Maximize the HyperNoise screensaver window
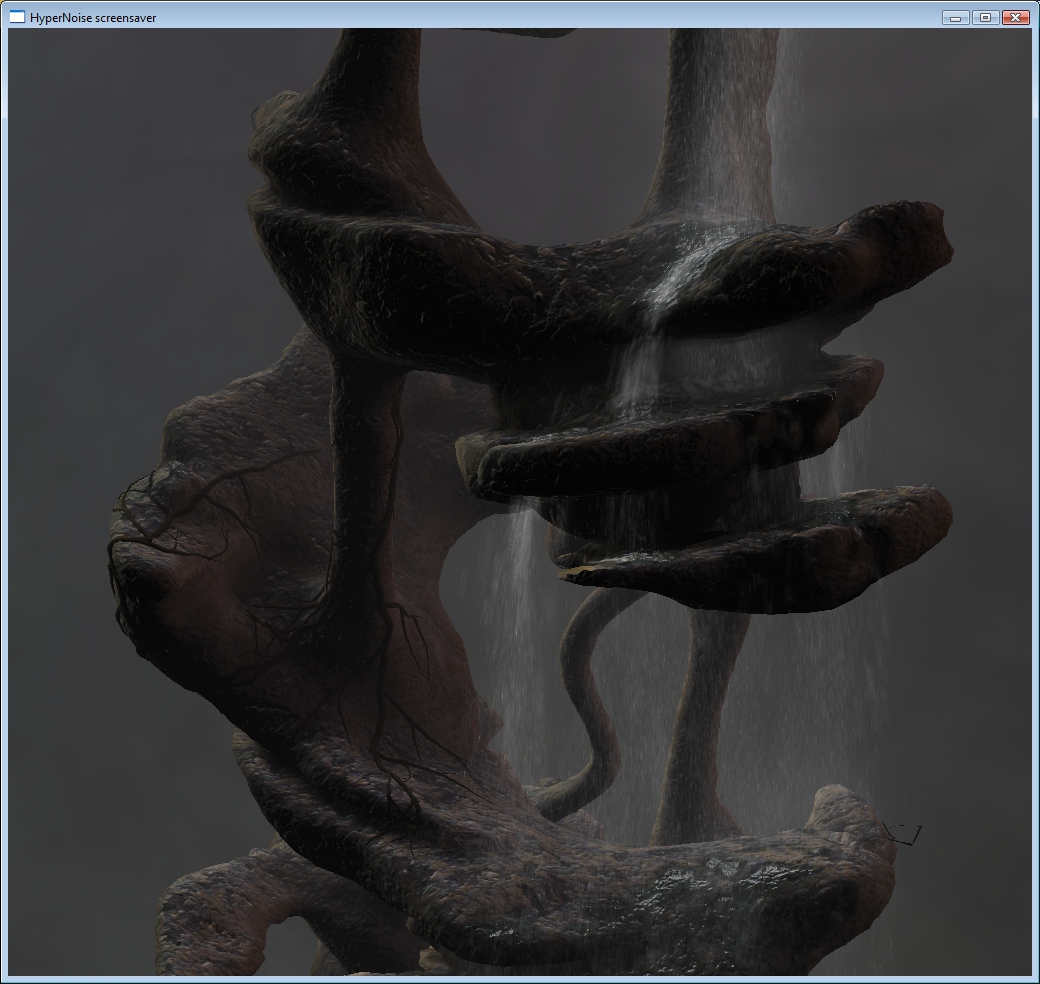This screenshot has height=984, width=1040. 985,17
